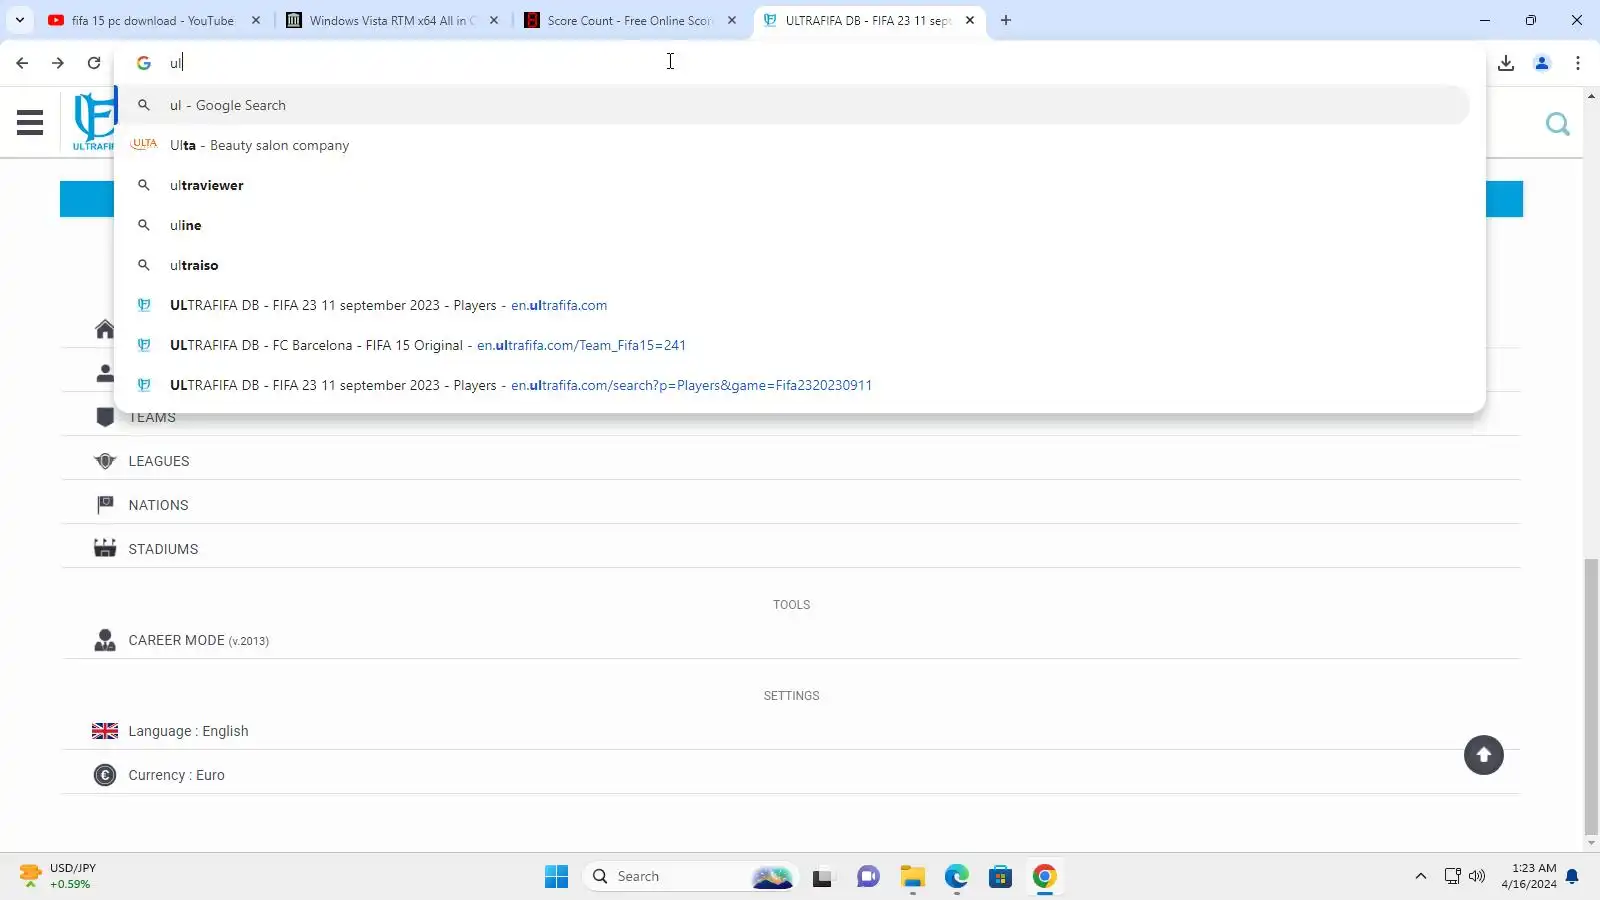Show hidden system tray icons
This screenshot has height=900, width=1600.
tap(1421, 877)
